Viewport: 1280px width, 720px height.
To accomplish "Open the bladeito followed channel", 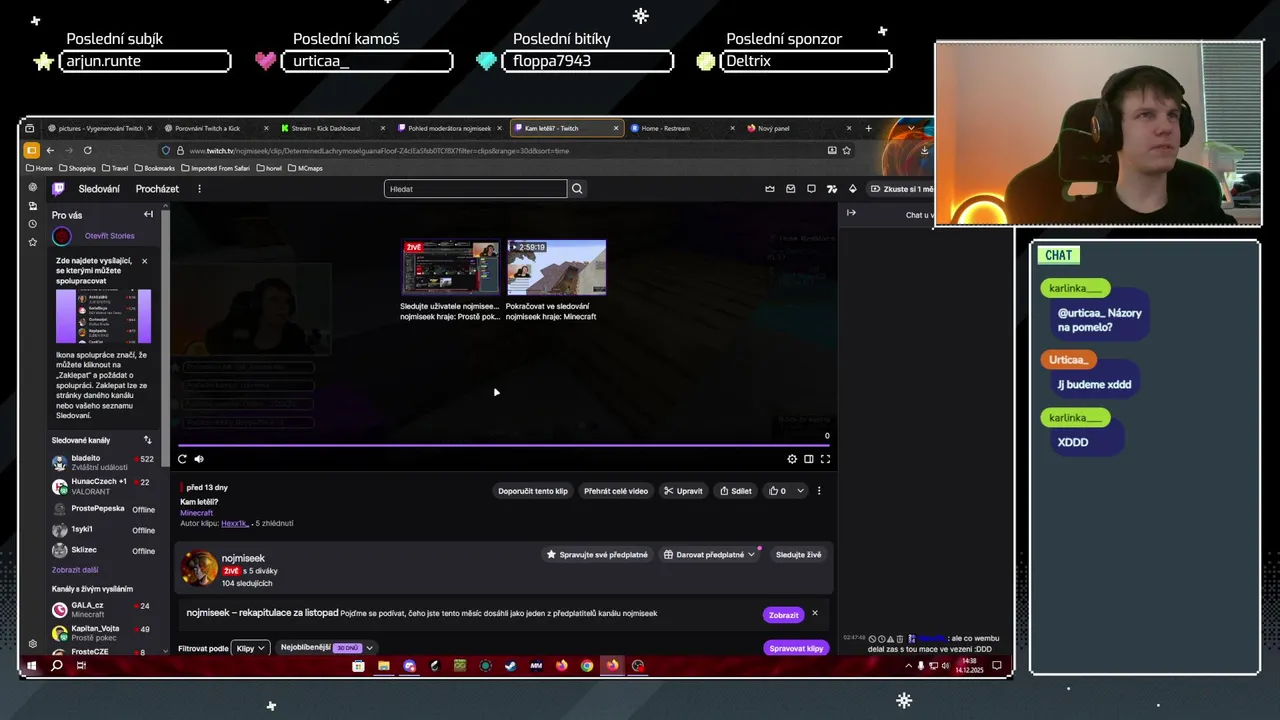I will click(x=104, y=462).
